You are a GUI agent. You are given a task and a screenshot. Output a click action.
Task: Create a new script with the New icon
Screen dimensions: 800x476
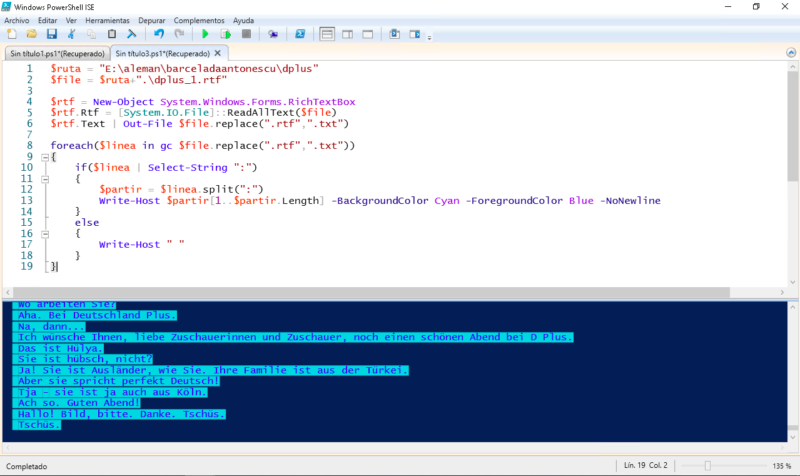(11, 34)
